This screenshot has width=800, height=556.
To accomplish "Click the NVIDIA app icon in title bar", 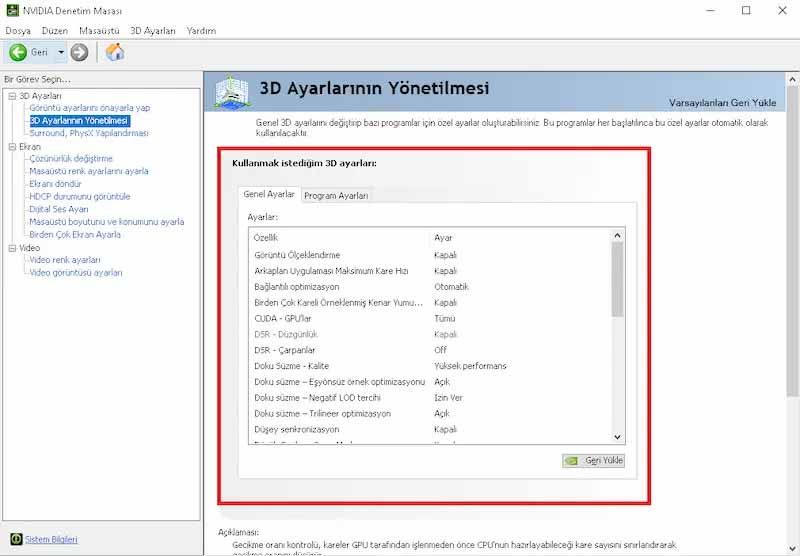I will point(12,10).
